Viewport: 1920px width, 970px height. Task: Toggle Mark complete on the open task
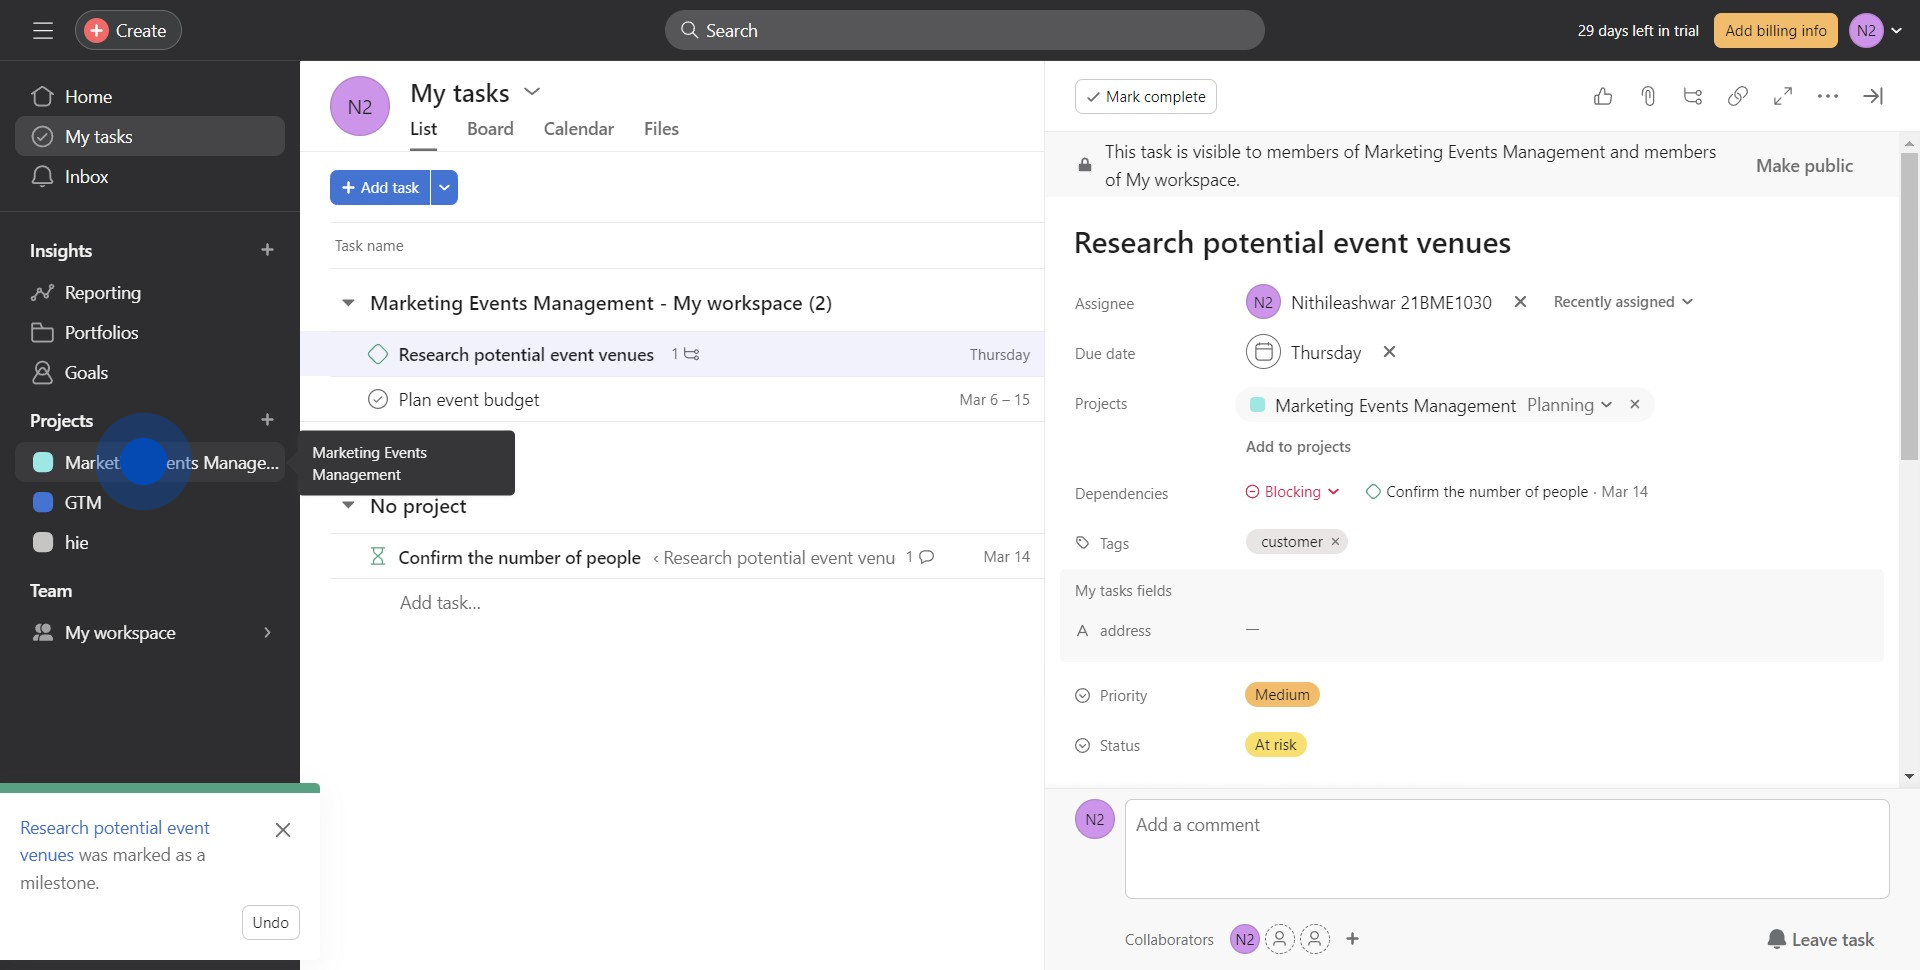pyautogui.click(x=1144, y=96)
